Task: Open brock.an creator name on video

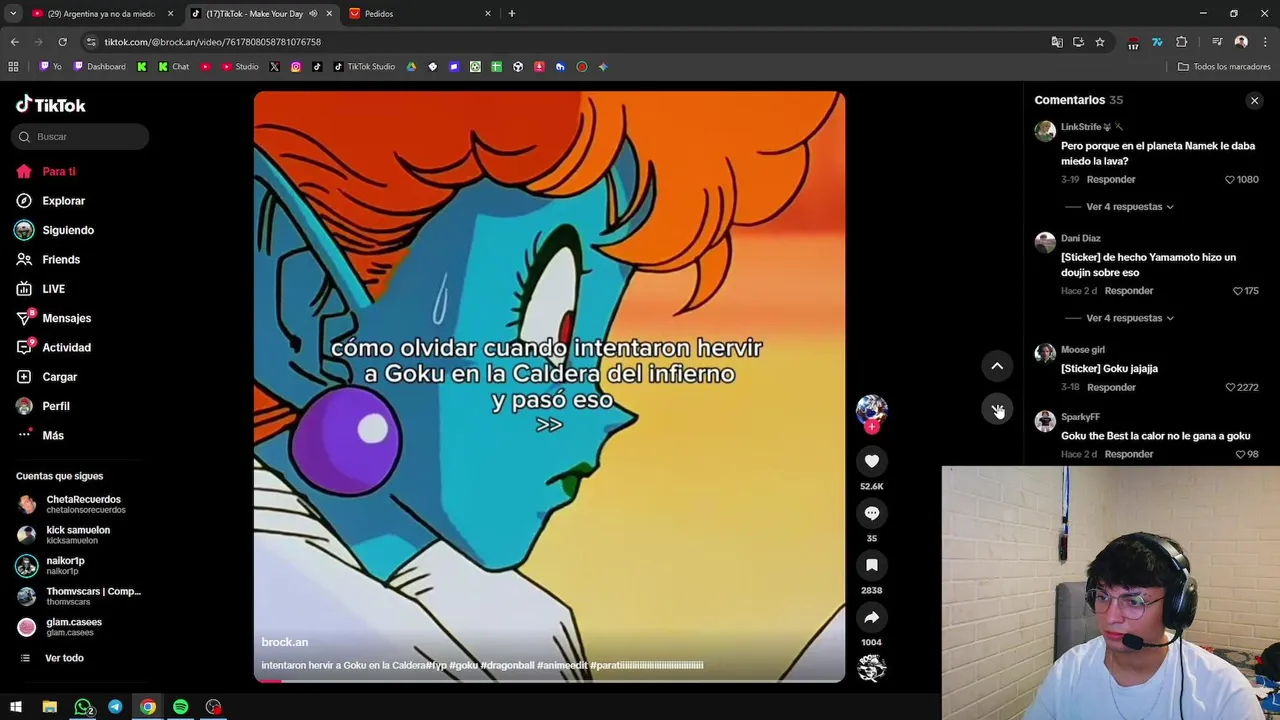Action: tap(285, 642)
